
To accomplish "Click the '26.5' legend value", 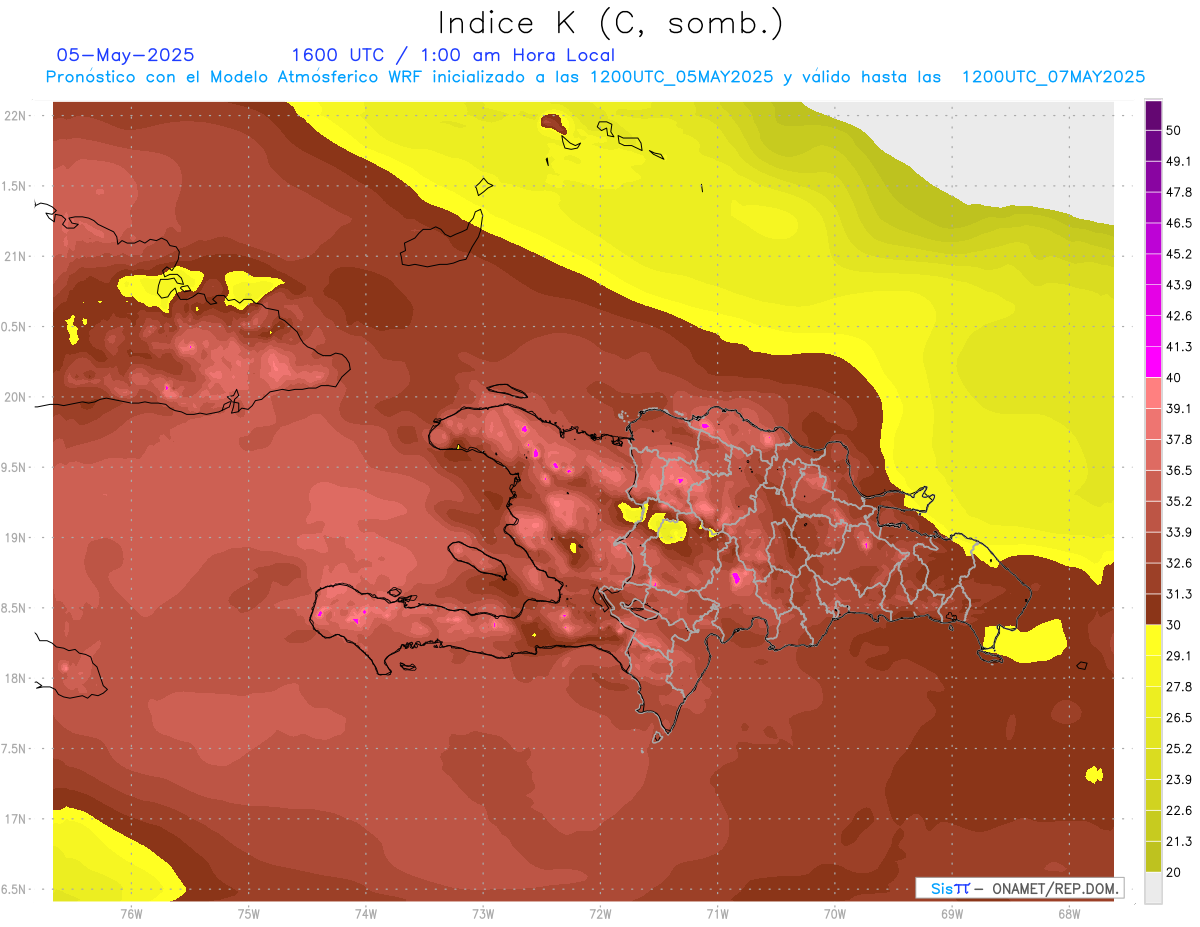I will click(1178, 718).
